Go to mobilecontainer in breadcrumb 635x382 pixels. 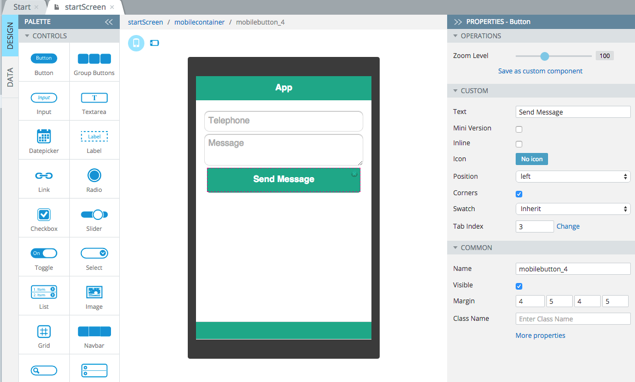[199, 22]
